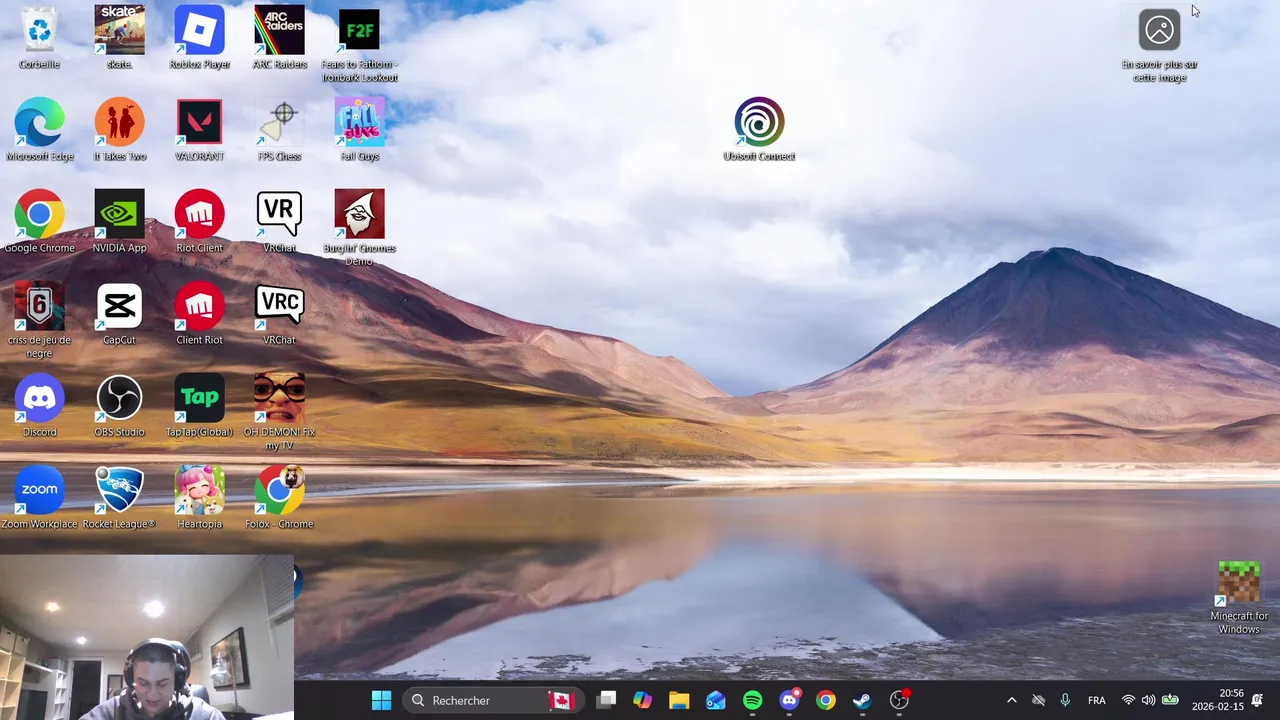Select the Google Chrome desktop shortcut
The image size is (1280, 720).
39,222
